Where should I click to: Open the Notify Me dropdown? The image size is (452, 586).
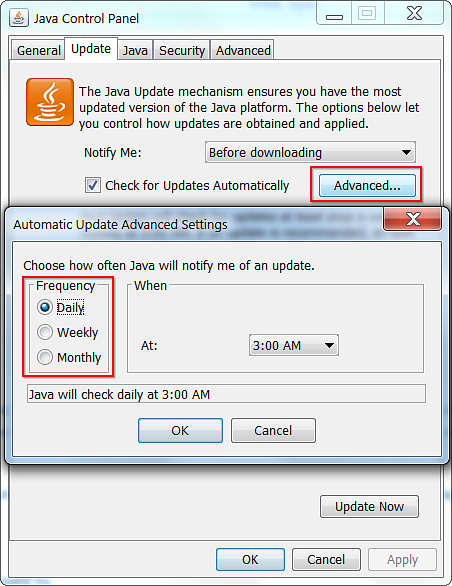[x=310, y=152]
